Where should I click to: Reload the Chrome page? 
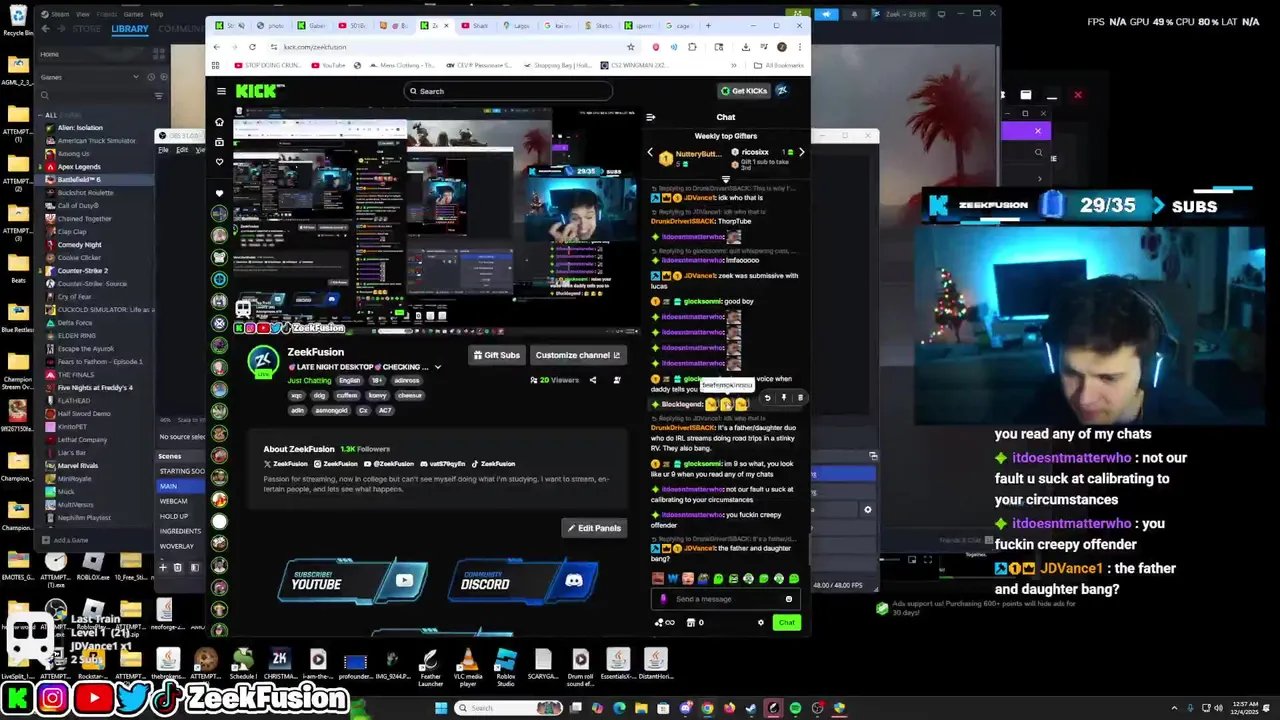point(252,47)
